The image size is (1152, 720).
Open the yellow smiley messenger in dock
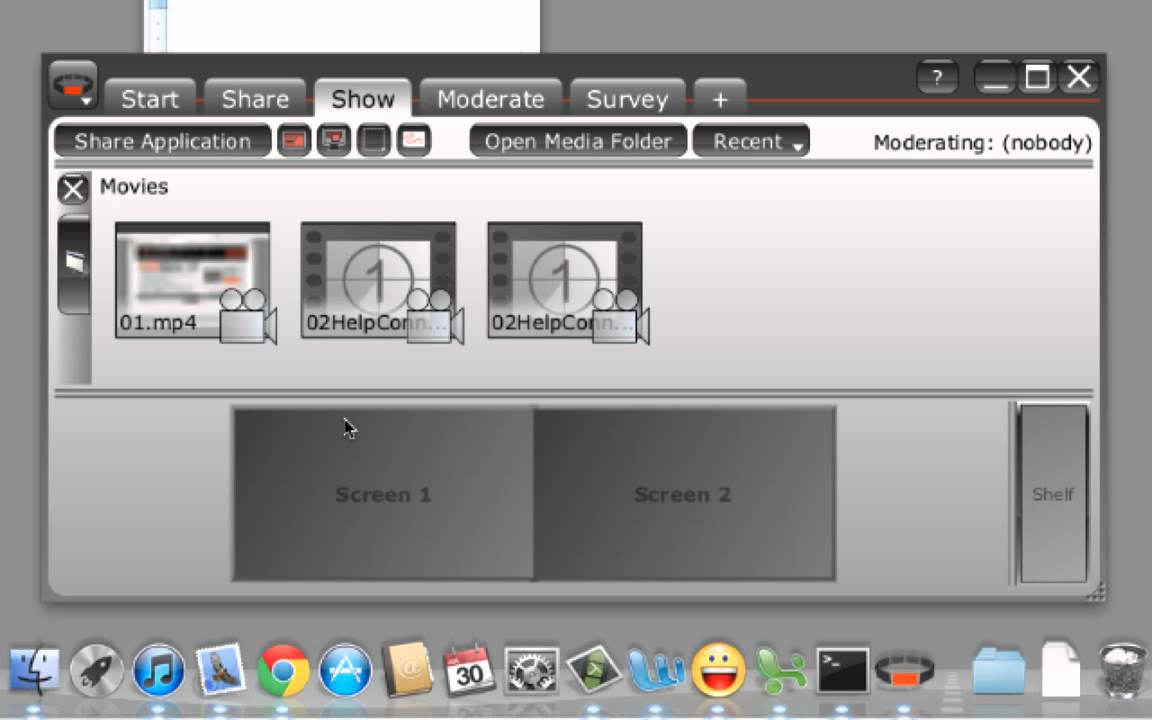(x=718, y=670)
